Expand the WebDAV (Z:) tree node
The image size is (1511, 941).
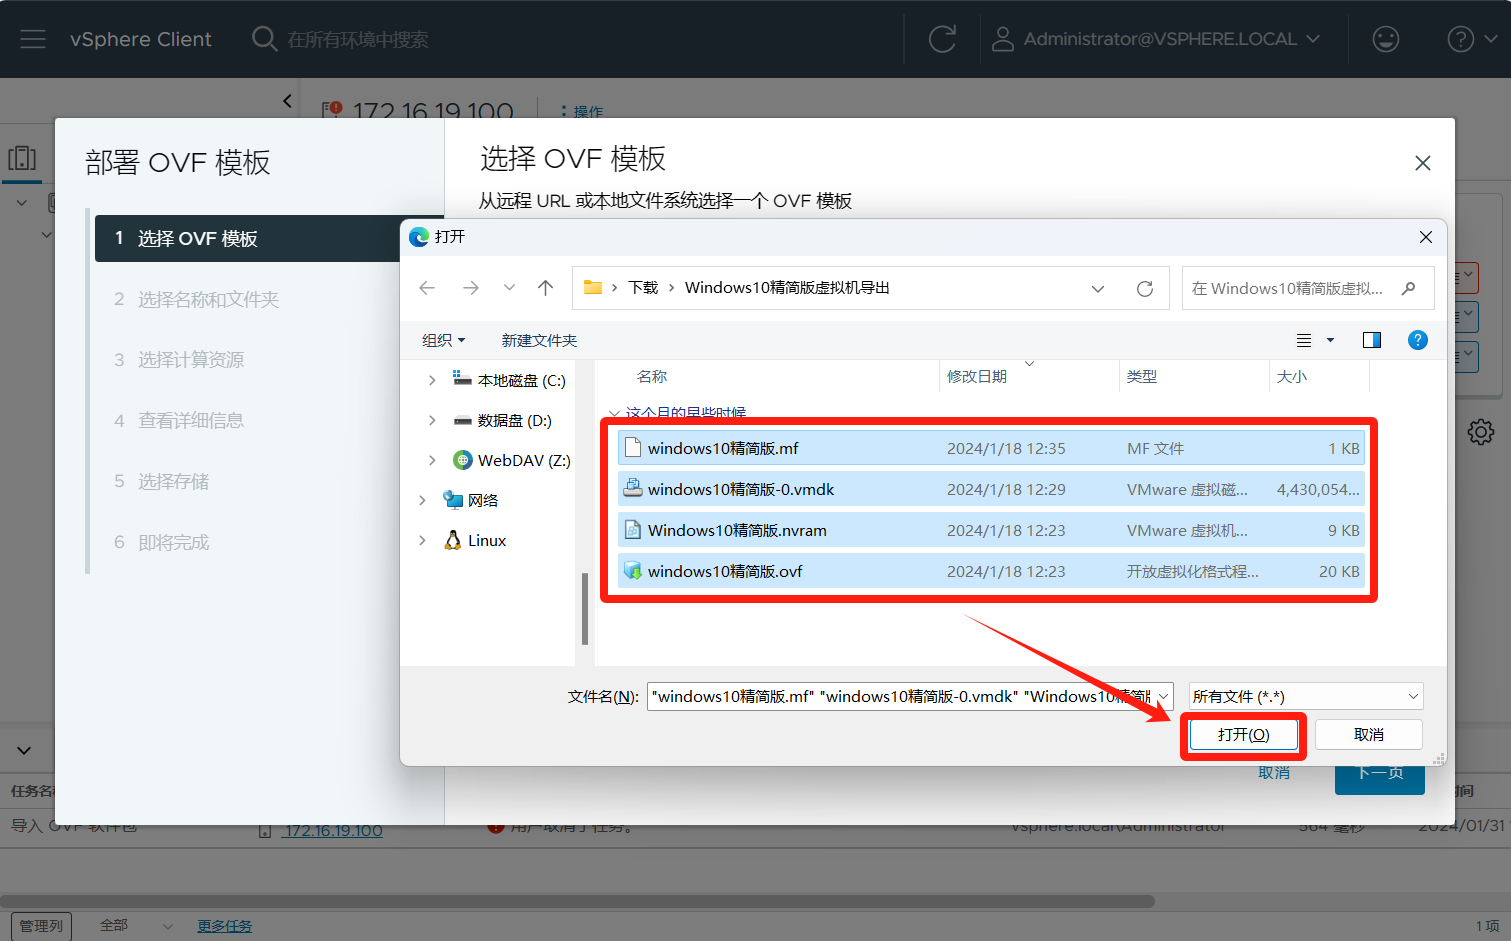(432, 460)
